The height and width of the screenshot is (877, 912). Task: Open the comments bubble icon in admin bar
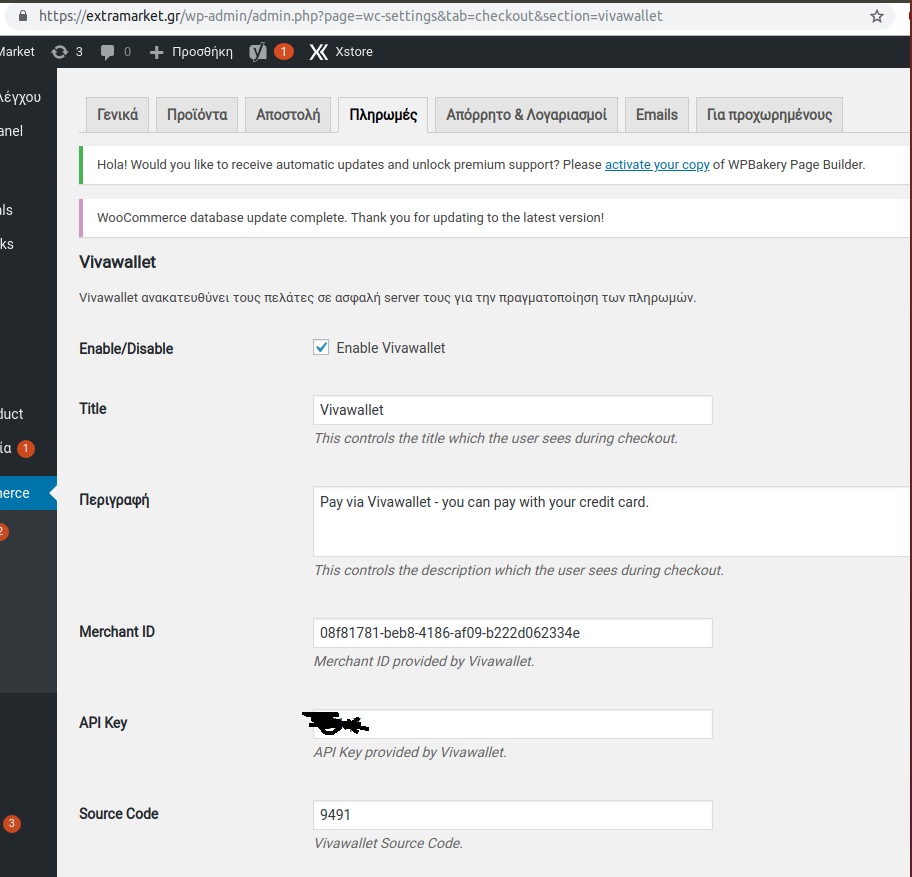(x=107, y=51)
